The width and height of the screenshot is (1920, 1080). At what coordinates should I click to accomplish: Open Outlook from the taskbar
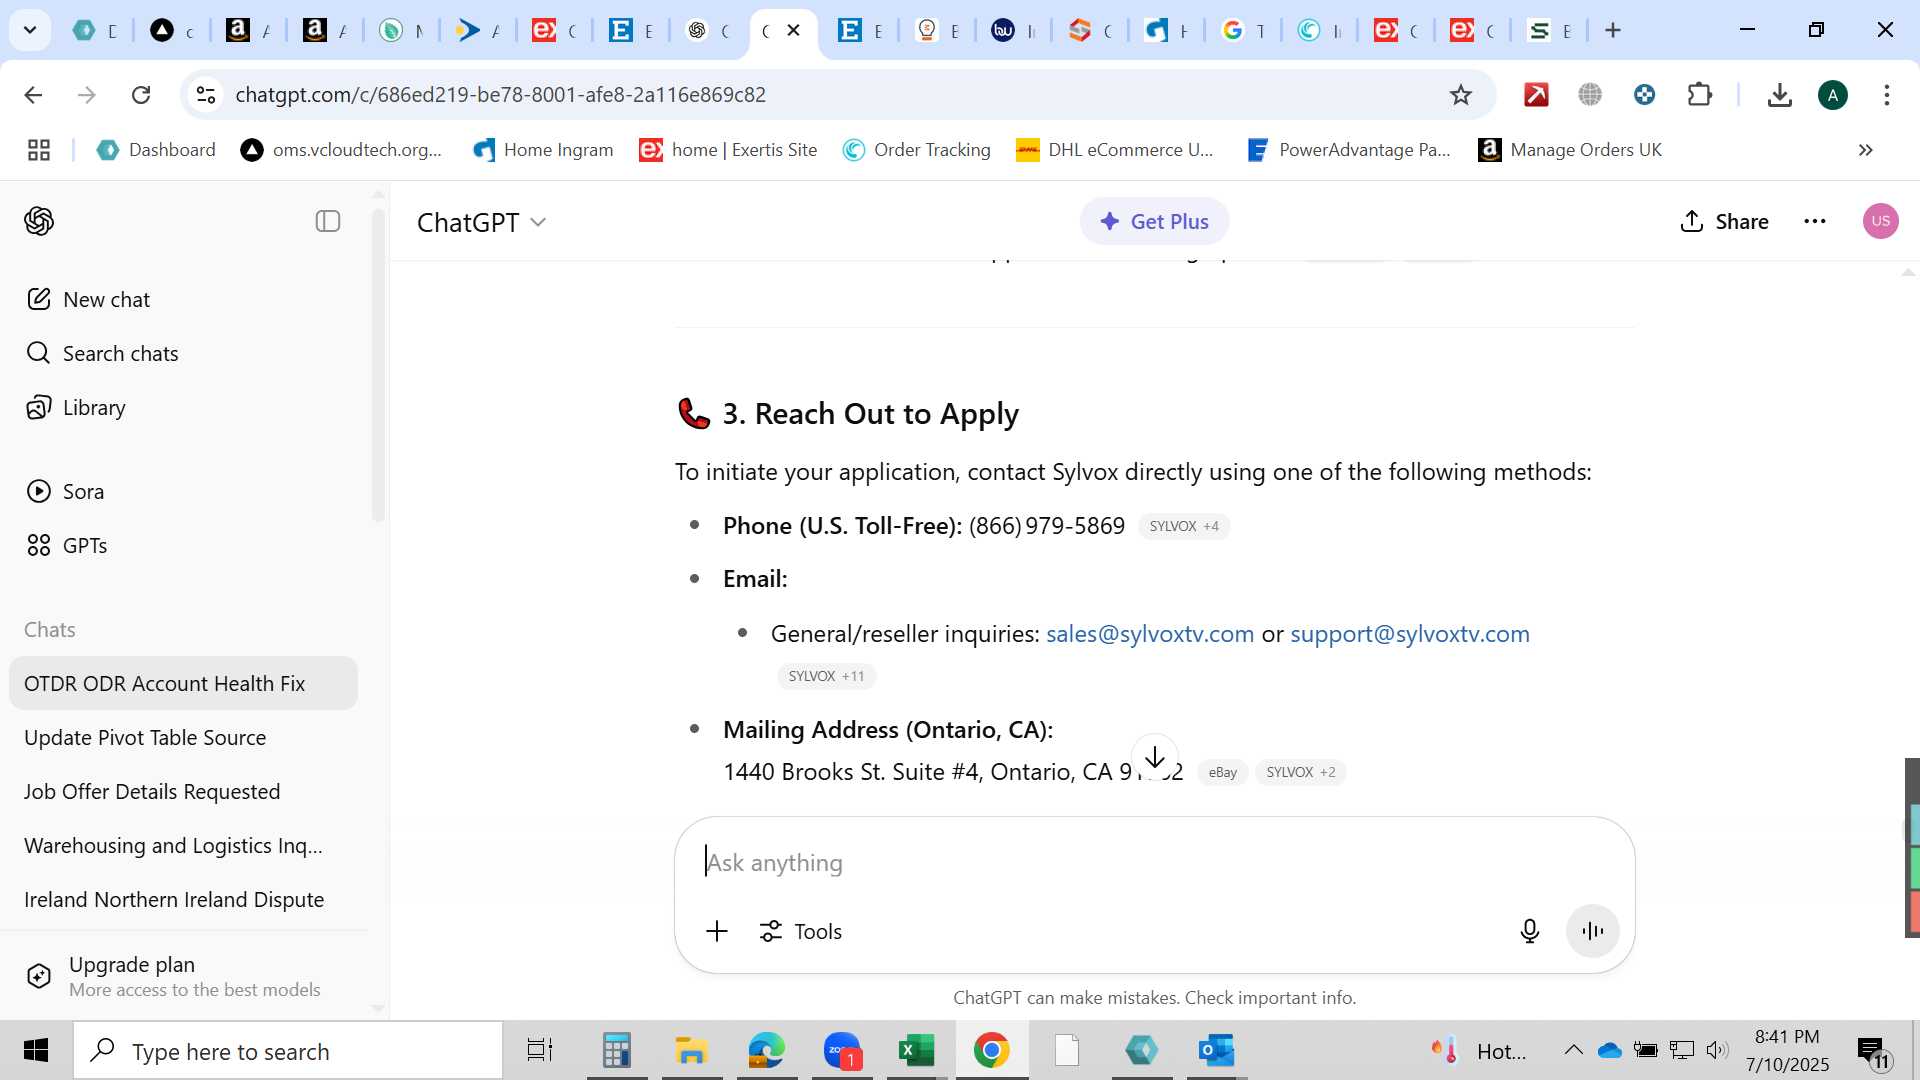point(1216,1050)
